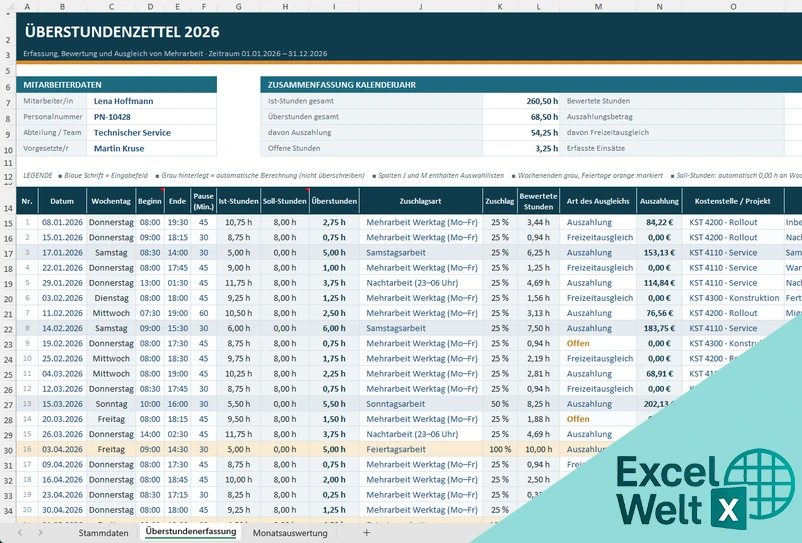
Task: Select Ende time 01:30
Action: point(177,283)
